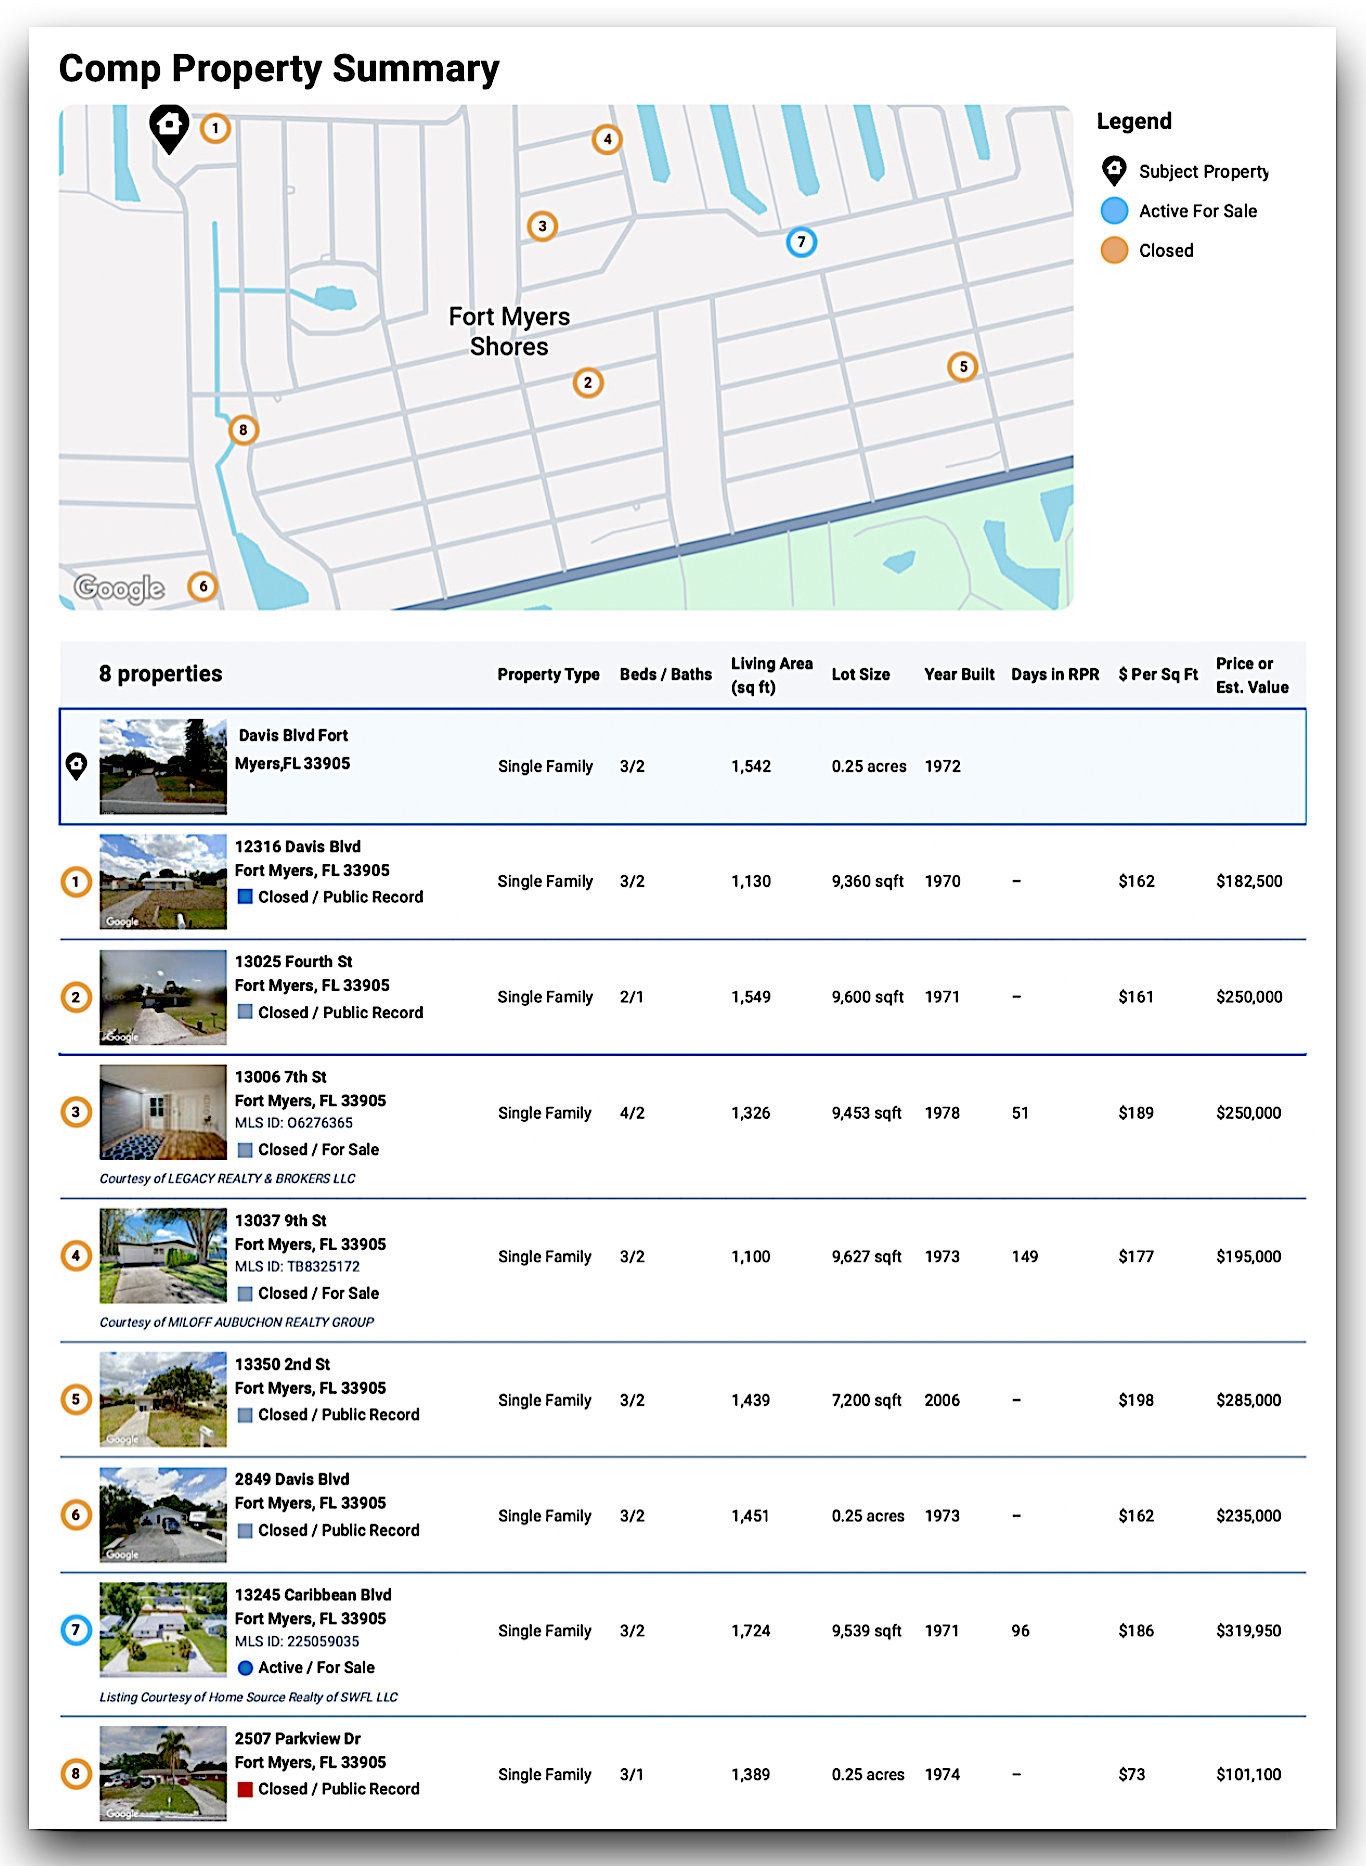Click map marker 5 on the map

[962, 367]
